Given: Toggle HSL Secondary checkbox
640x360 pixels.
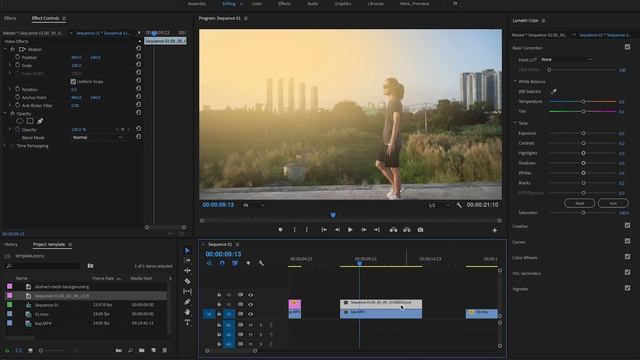Looking at the screenshot, I should pyautogui.click(x=627, y=272).
